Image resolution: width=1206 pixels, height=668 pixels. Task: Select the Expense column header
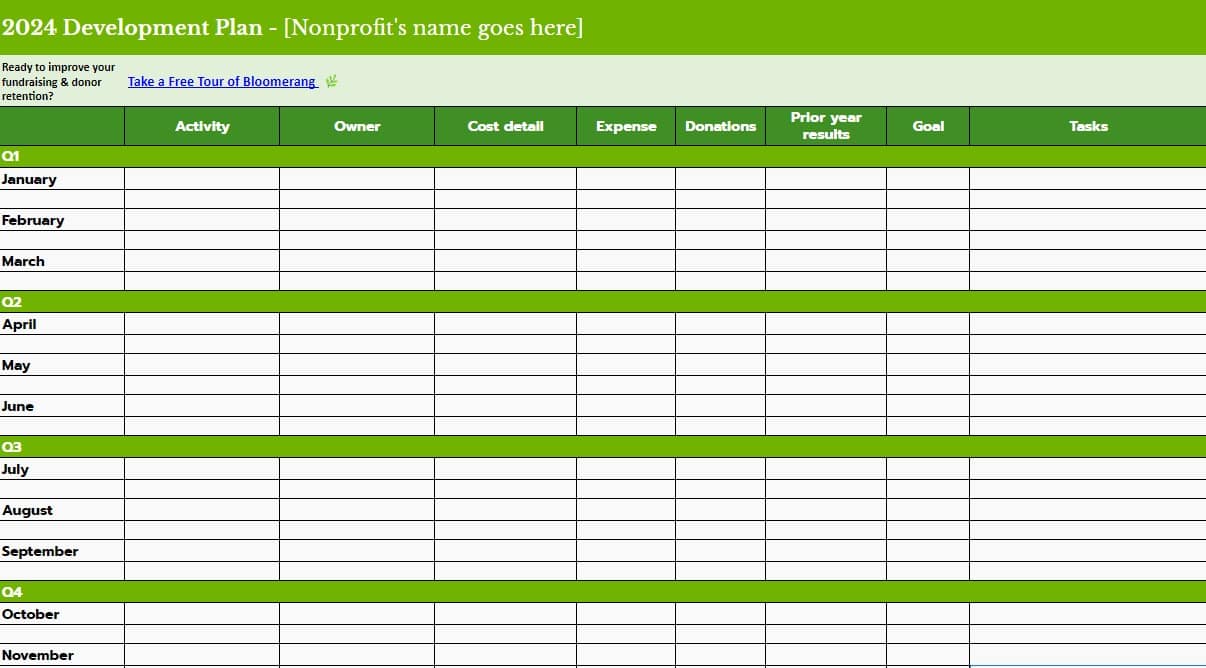click(x=626, y=126)
